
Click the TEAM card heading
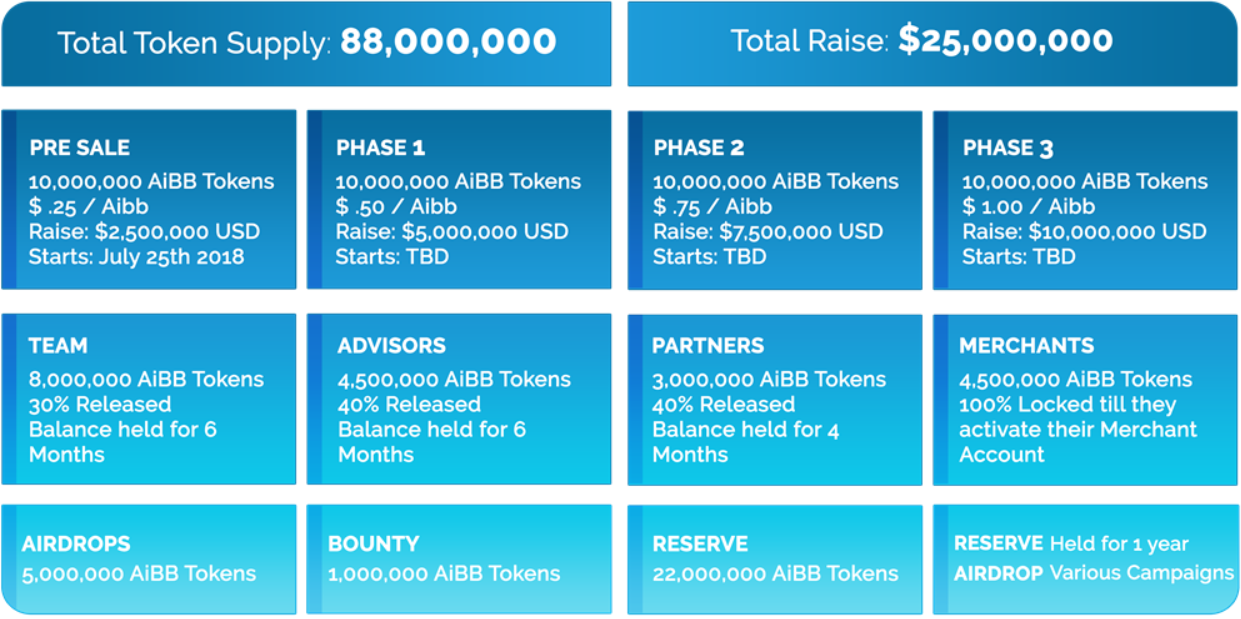tap(58, 346)
